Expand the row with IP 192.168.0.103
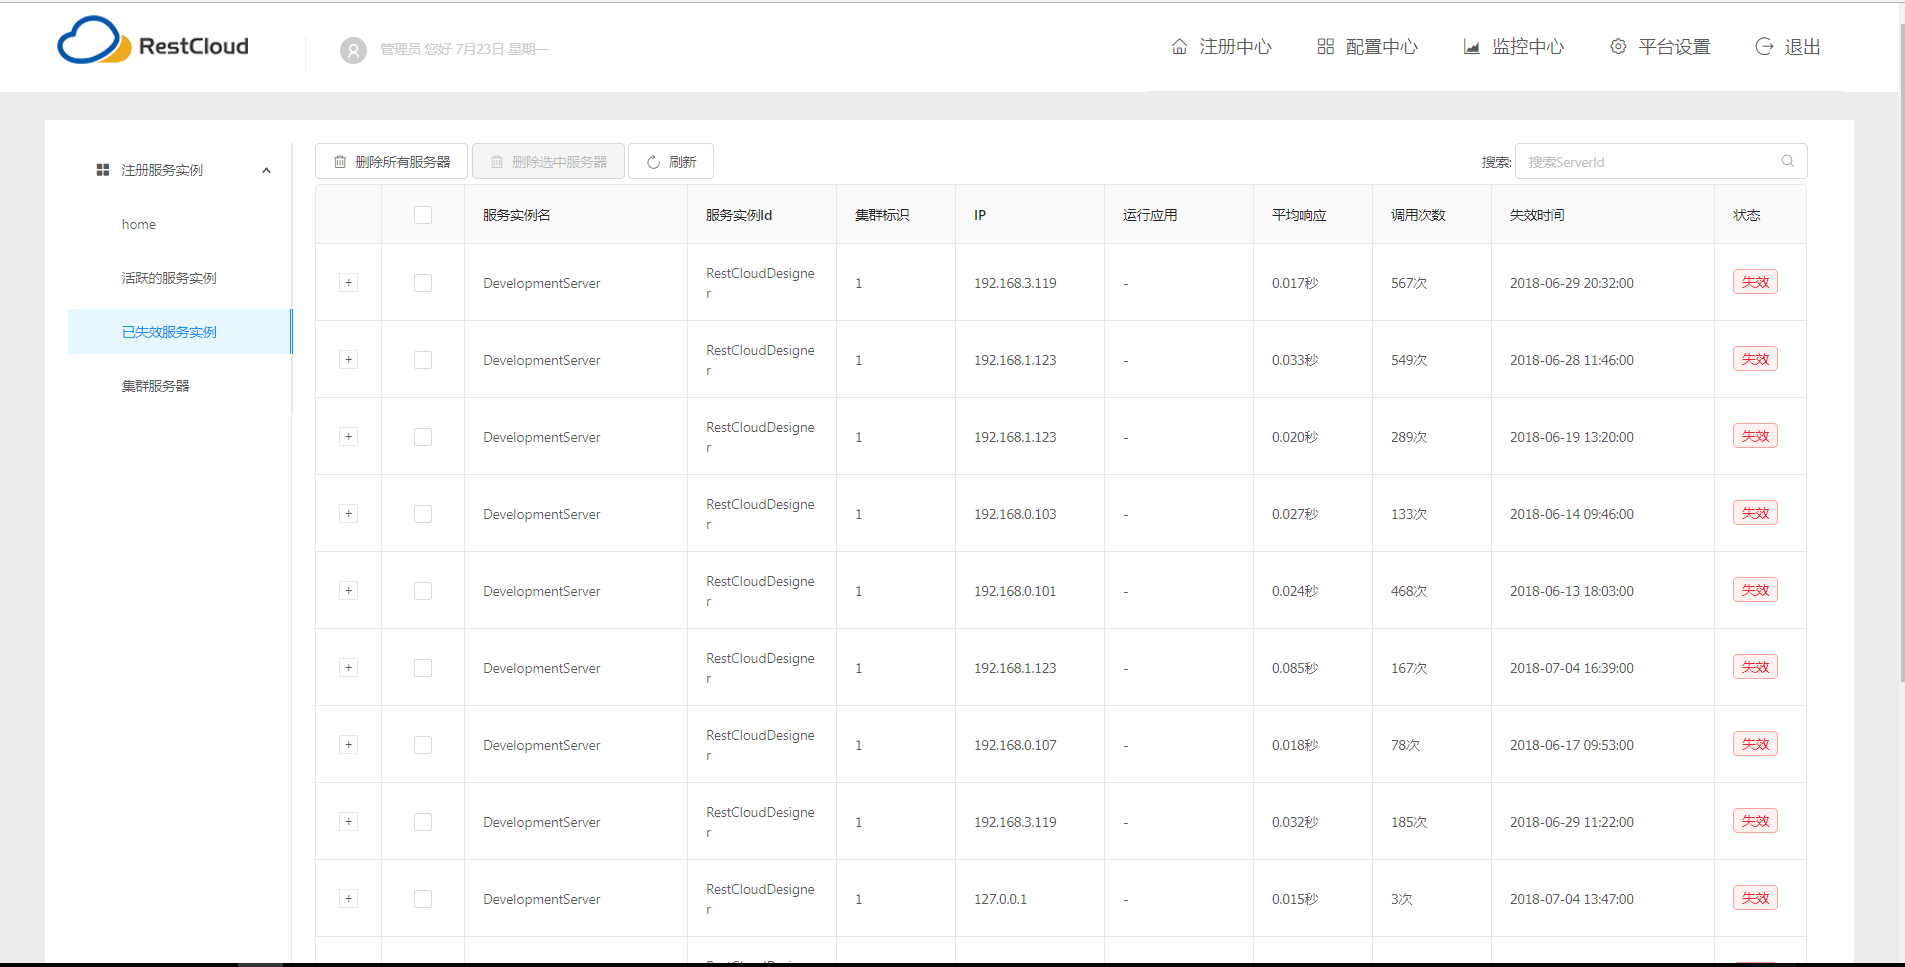1905x967 pixels. tap(348, 514)
